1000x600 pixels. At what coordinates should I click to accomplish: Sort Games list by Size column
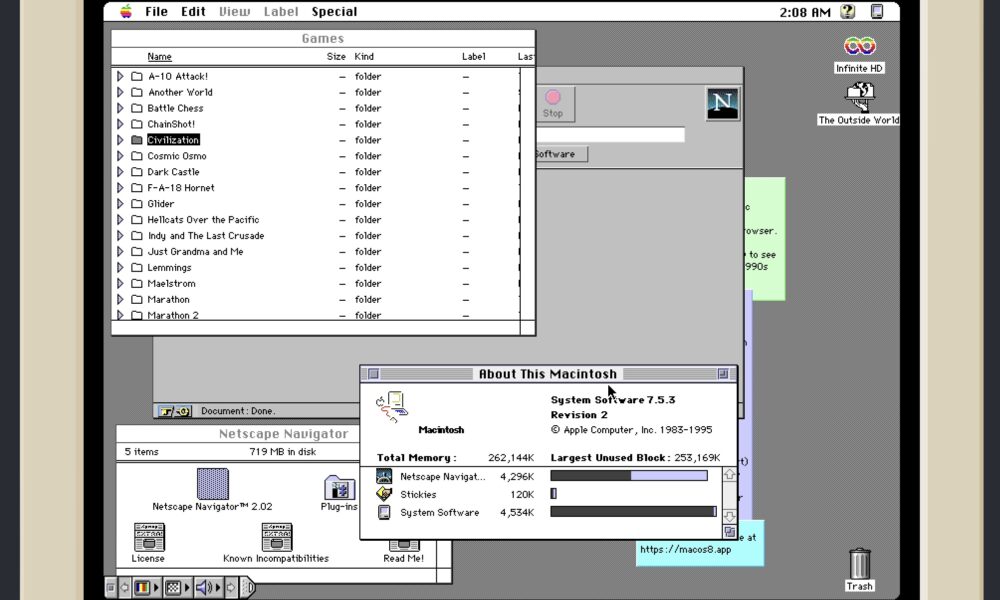[x=336, y=57]
